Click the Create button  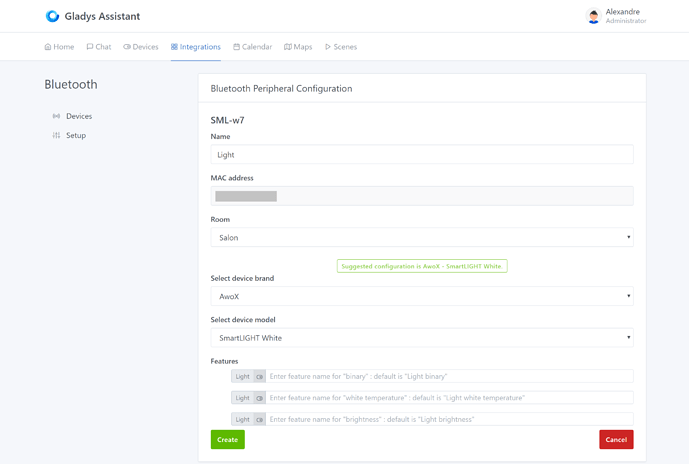(x=228, y=439)
